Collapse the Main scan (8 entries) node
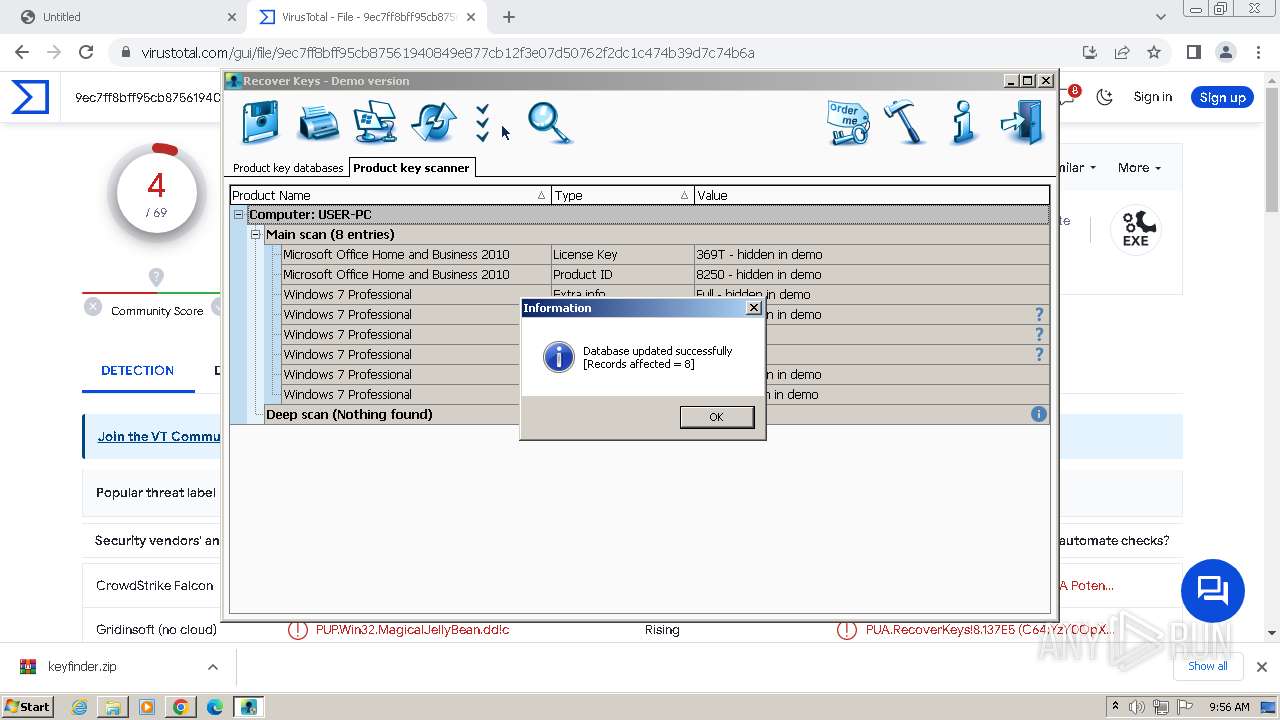 point(256,234)
